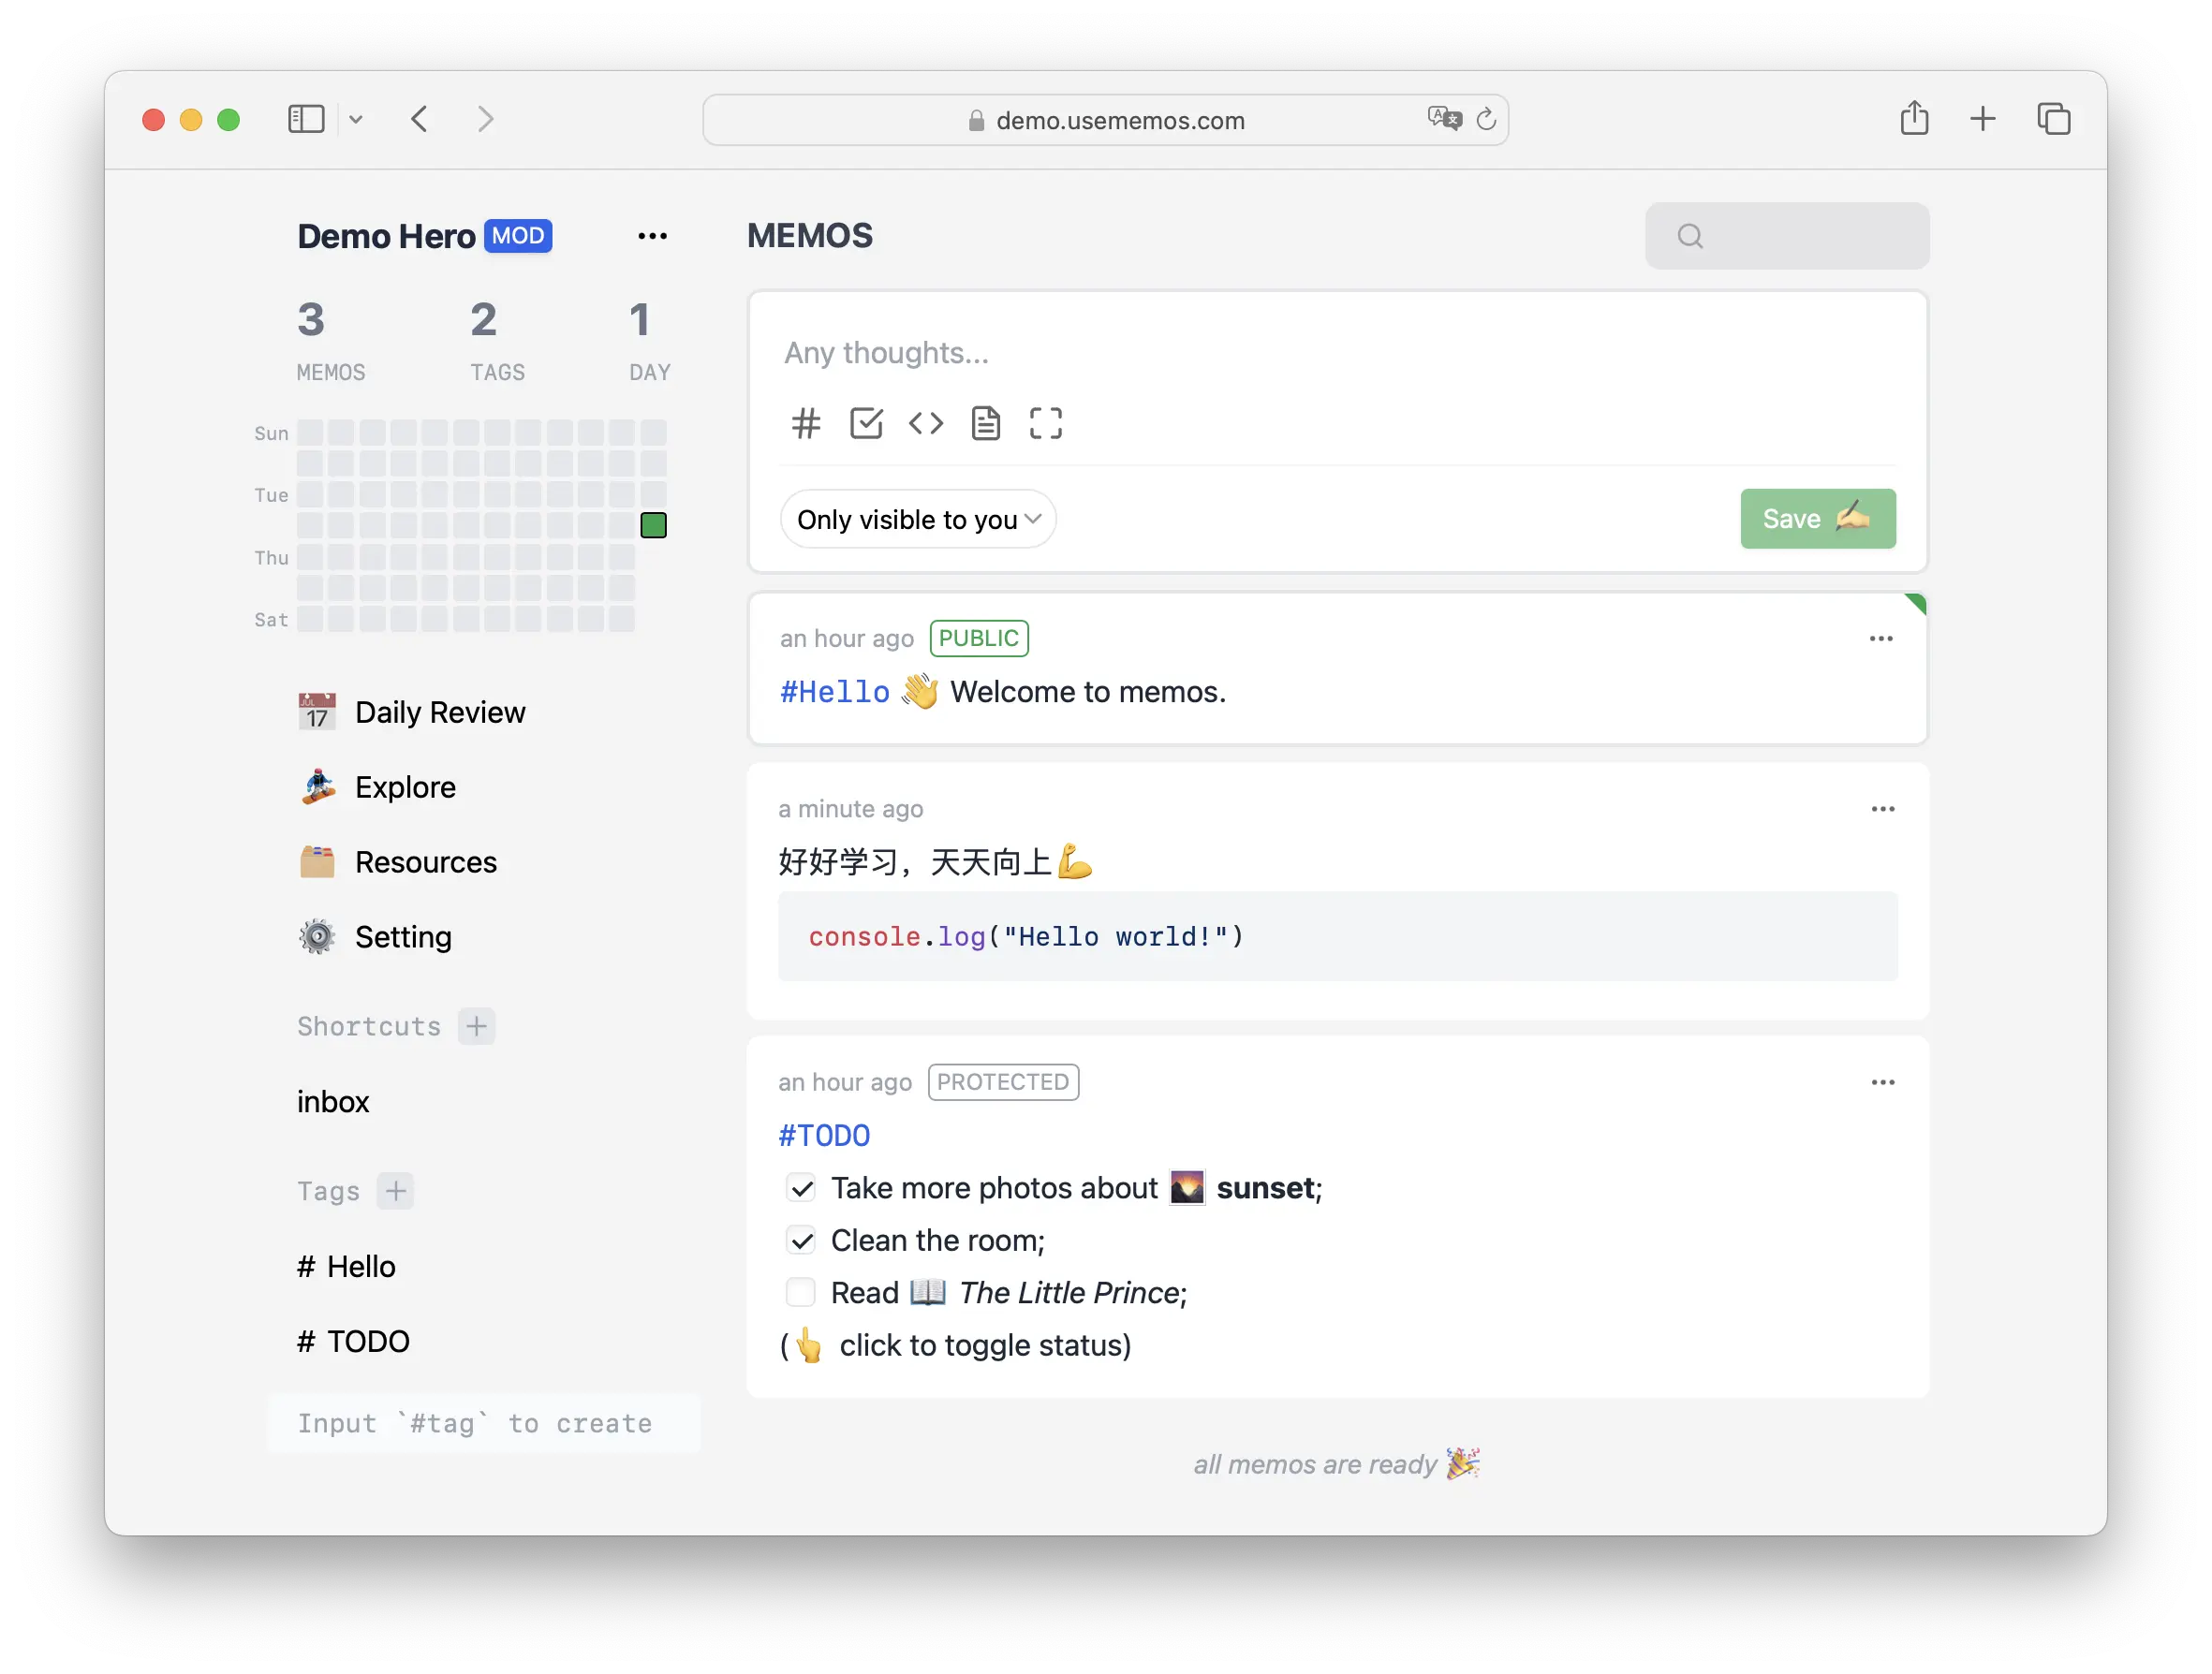The image size is (2212, 1674).
Task: Click the 'Any thoughts...' input field
Action: click(x=1336, y=352)
